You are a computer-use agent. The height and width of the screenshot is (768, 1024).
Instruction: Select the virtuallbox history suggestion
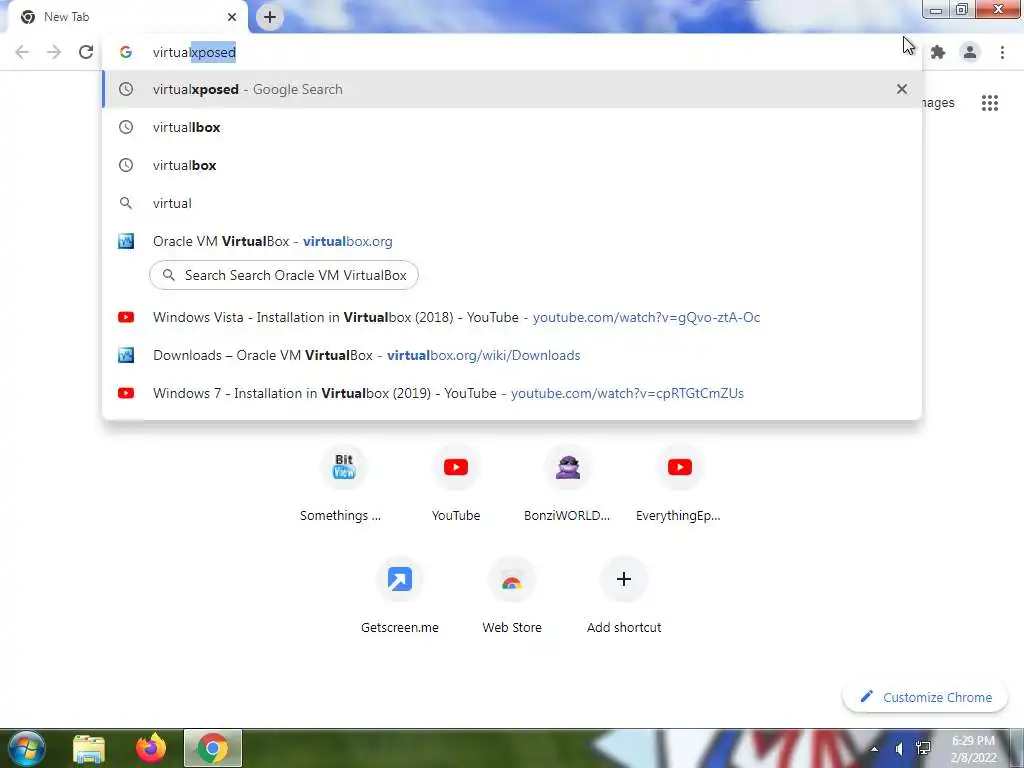pyautogui.click(x=512, y=127)
